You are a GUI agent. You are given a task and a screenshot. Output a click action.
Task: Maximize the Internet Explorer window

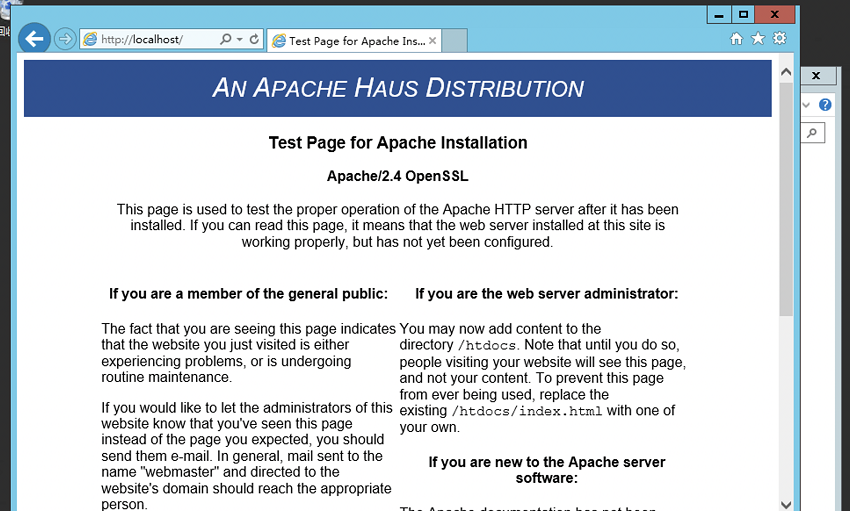click(x=744, y=15)
